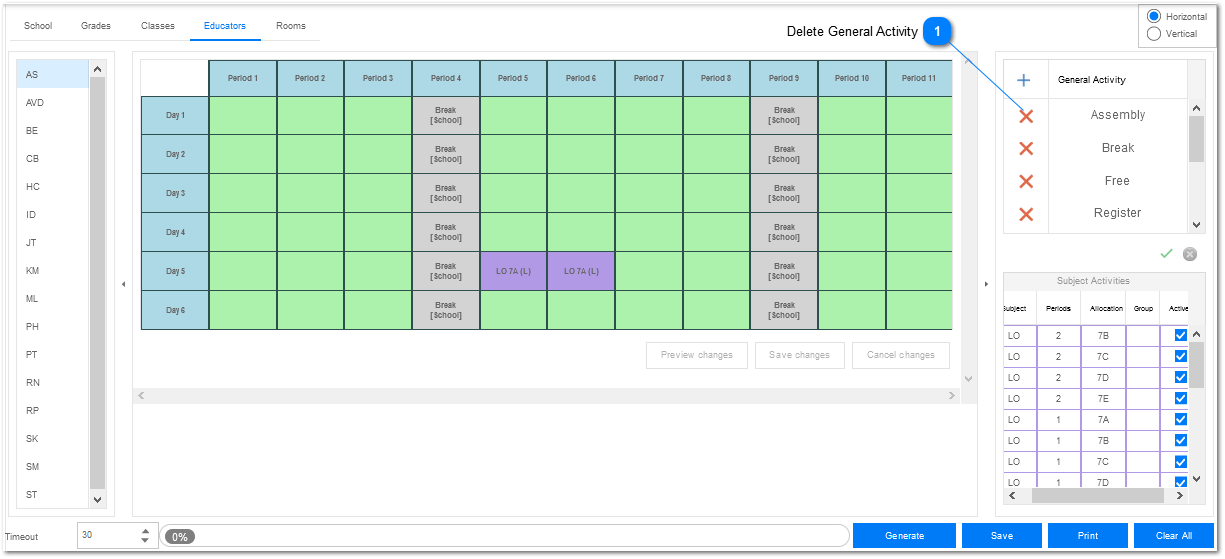The image size is (1225, 559).
Task: Toggle Active checkbox for LO 7C, 1 period
Action: (1181, 461)
